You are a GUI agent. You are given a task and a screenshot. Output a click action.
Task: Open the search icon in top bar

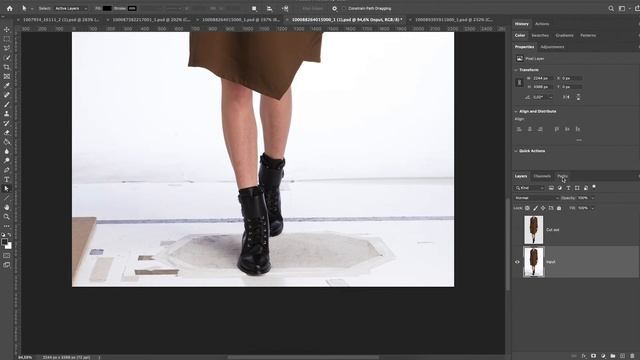tap(611, 8)
